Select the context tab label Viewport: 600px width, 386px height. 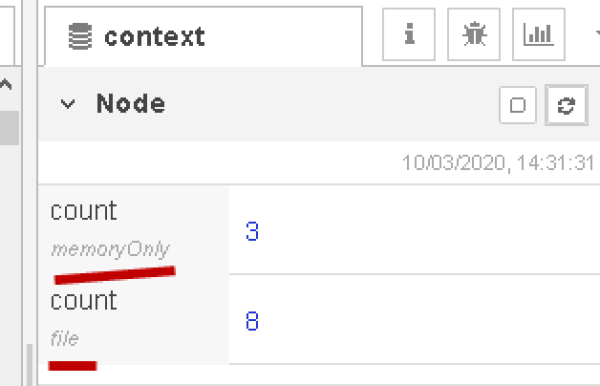tap(155, 37)
